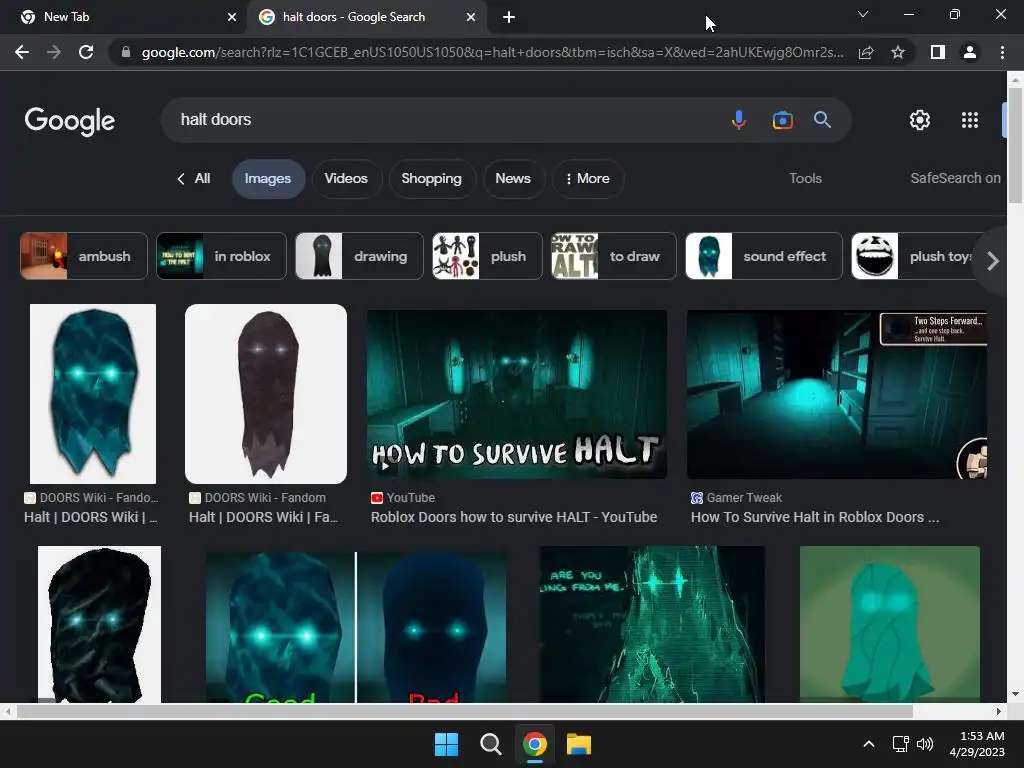Image resolution: width=1024 pixels, height=768 pixels.
Task: Switch to Videos results
Action: [x=346, y=179]
